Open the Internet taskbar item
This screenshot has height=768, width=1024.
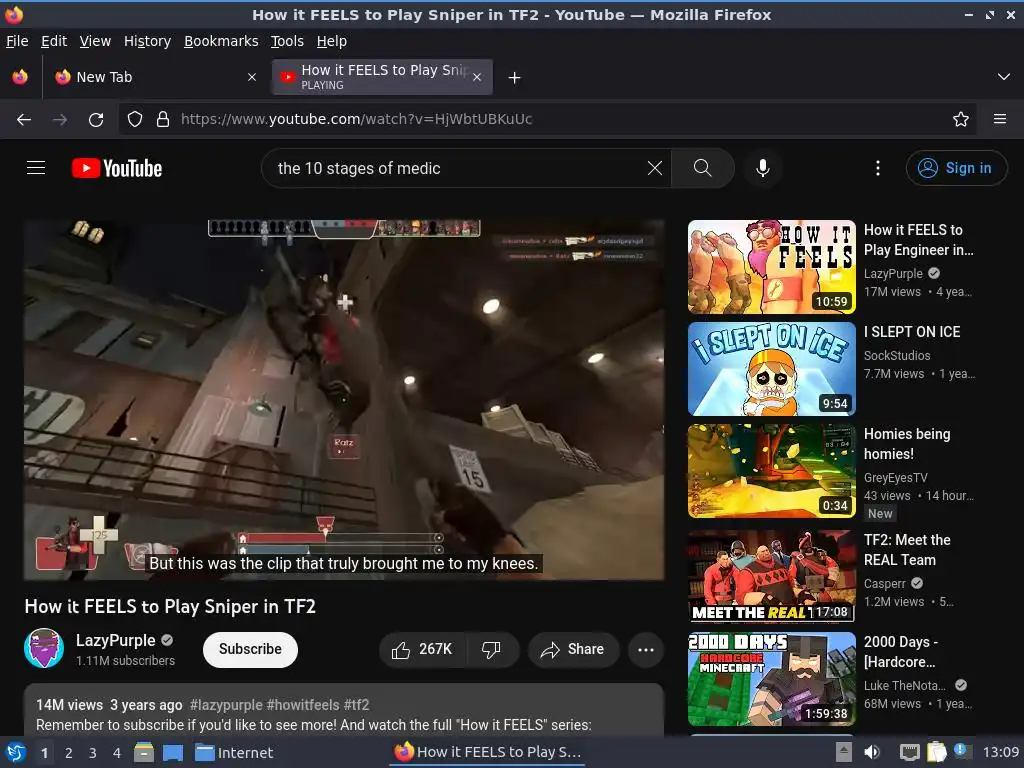(x=234, y=752)
